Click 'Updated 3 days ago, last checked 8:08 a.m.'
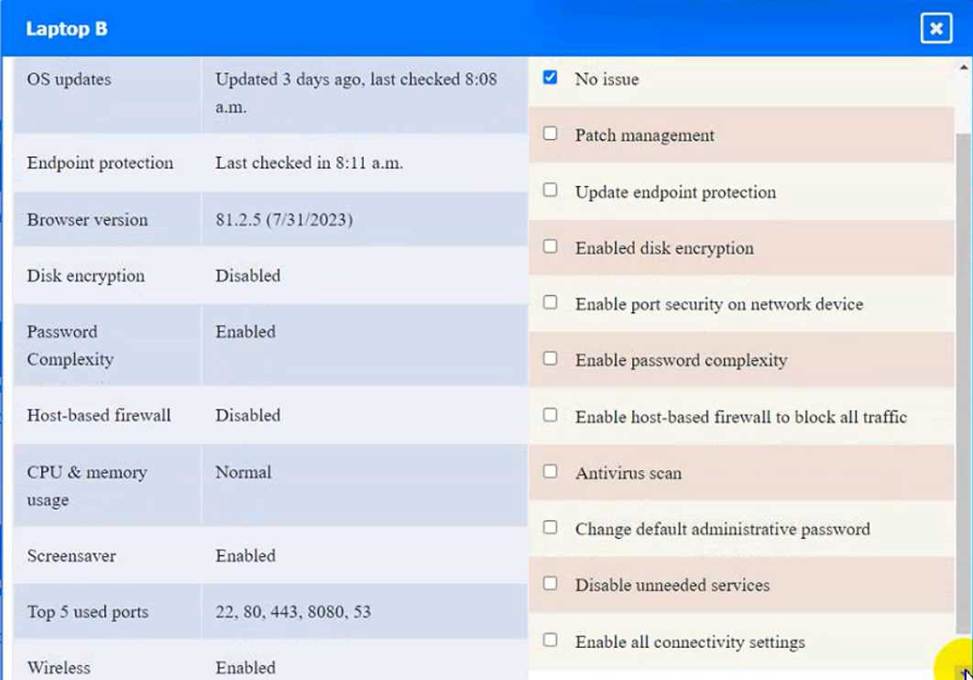 [x=356, y=93]
